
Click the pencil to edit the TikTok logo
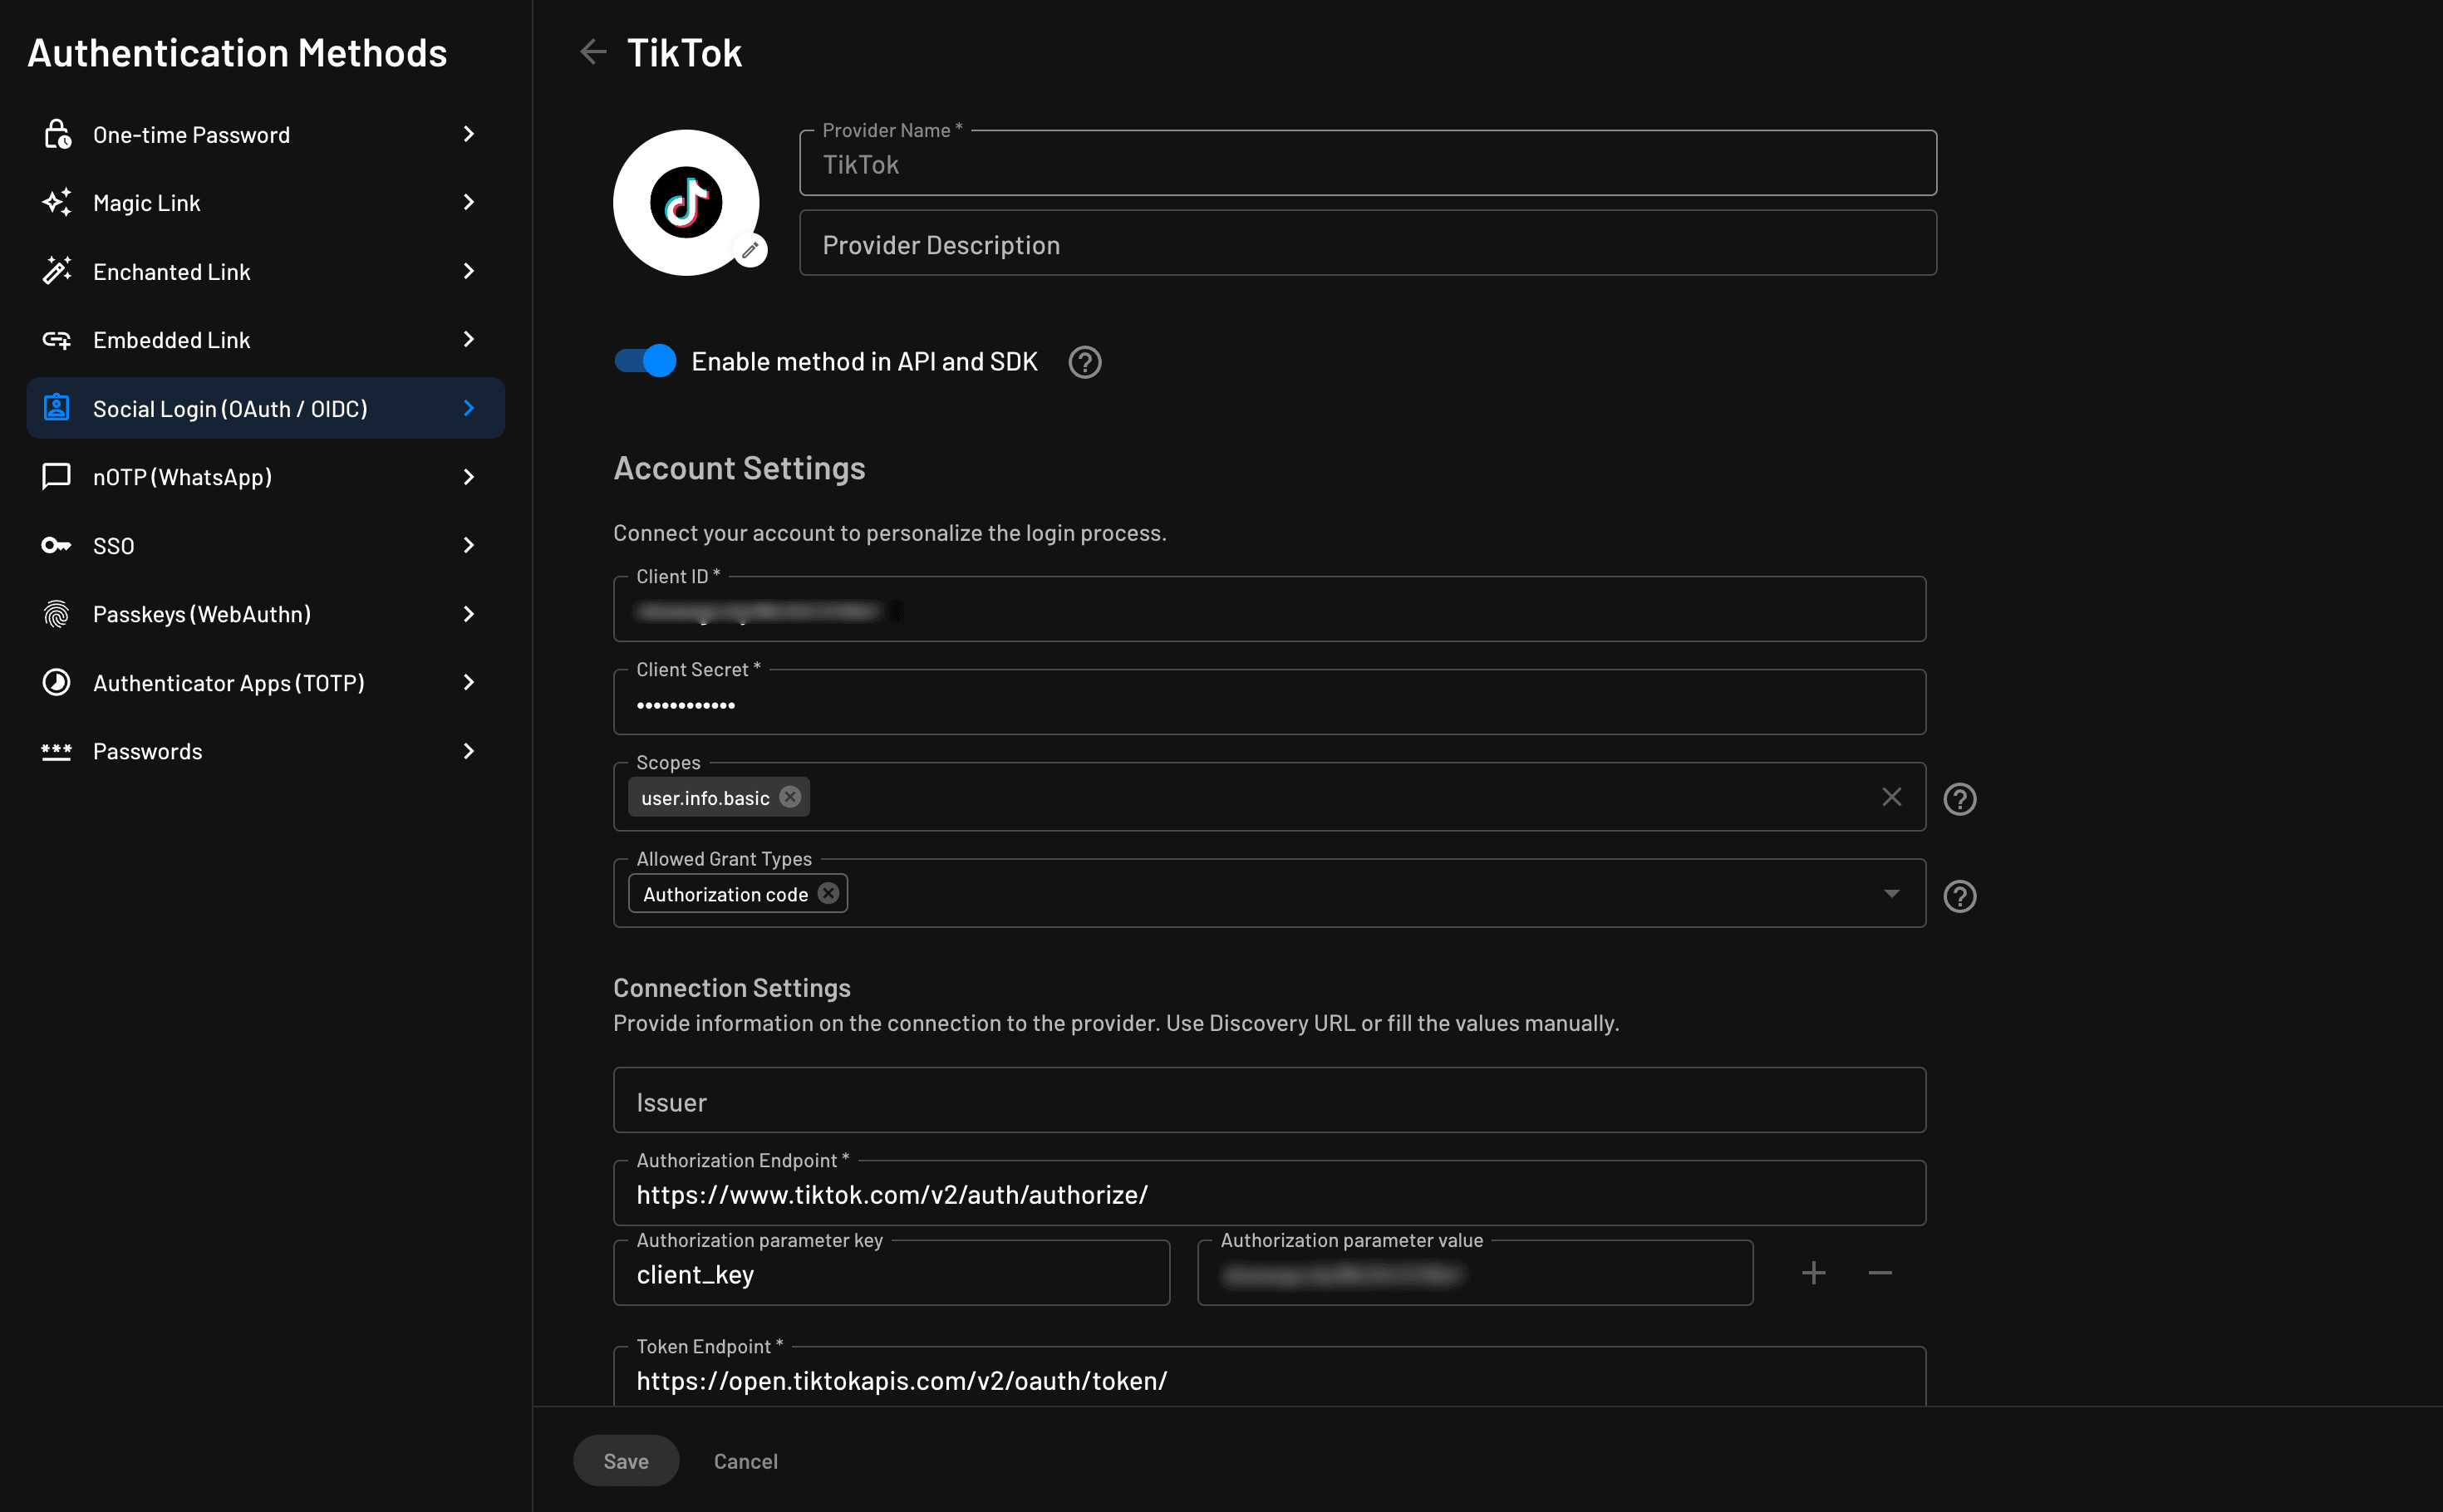coord(750,249)
